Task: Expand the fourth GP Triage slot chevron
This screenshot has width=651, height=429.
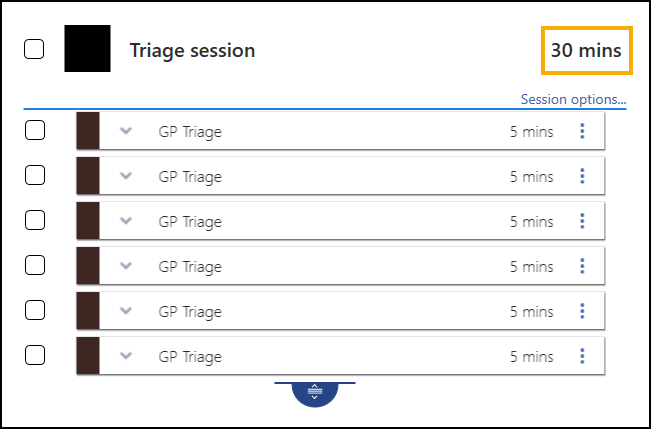Action: [x=125, y=266]
